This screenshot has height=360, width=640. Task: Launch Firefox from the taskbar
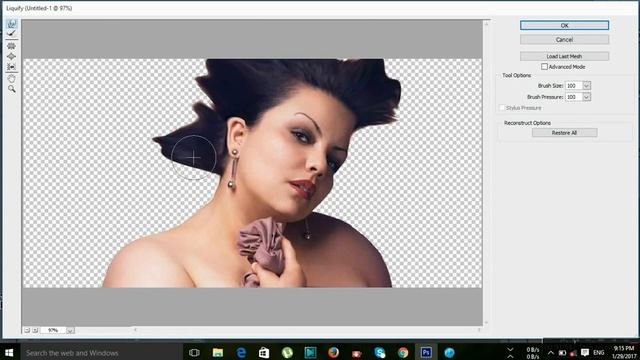(333, 353)
